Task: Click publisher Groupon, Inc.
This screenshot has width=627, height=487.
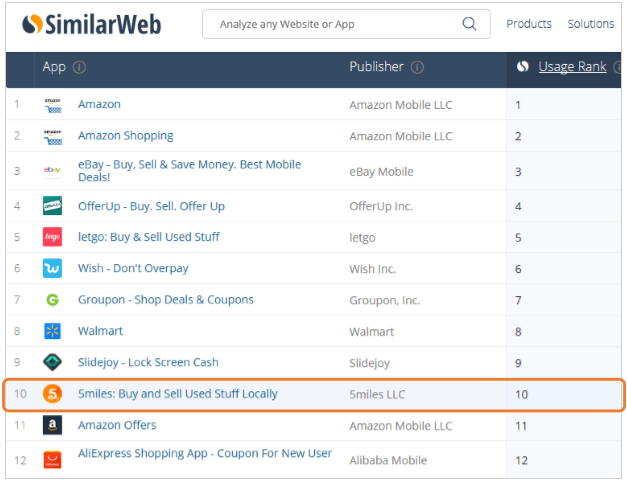Action: click(x=384, y=301)
